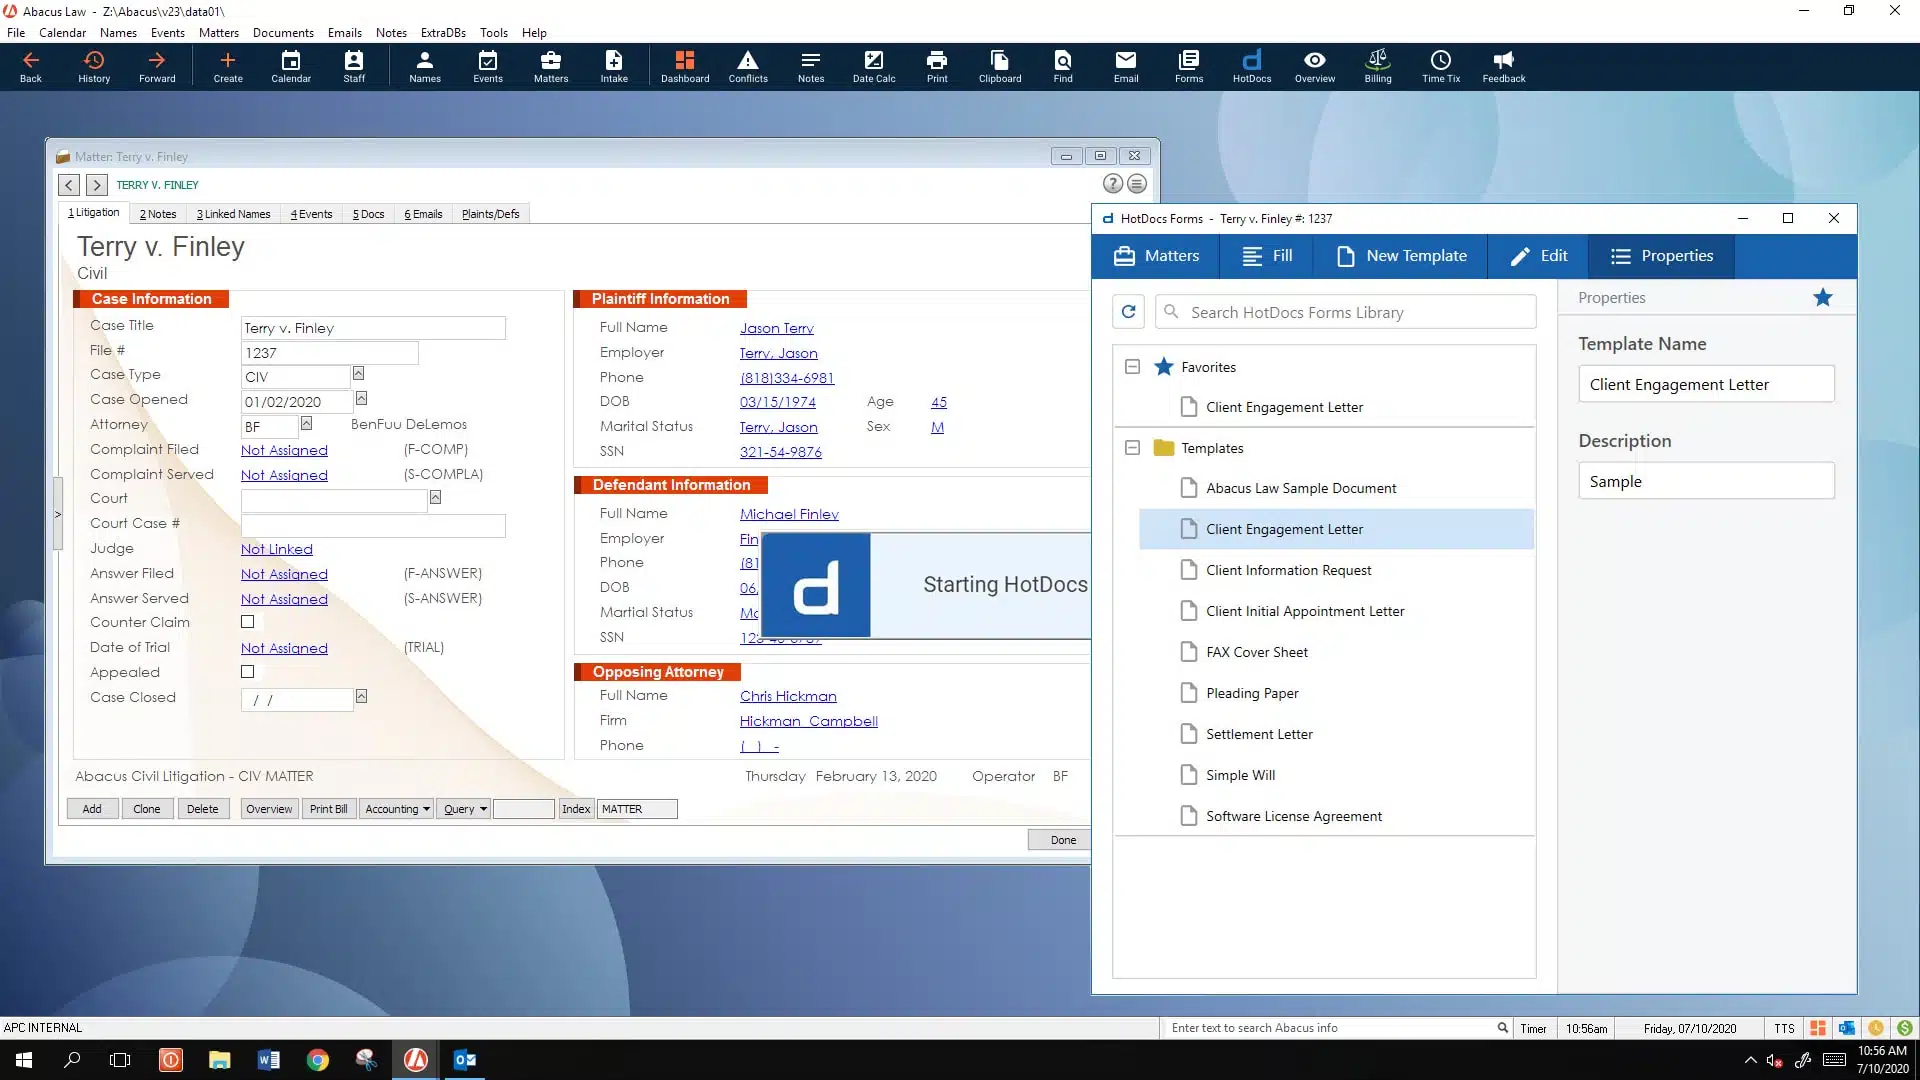The width and height of the screenshot is (1920, 1080).
Task: Collapse the Templates folder
Action: click(1132, 448)
